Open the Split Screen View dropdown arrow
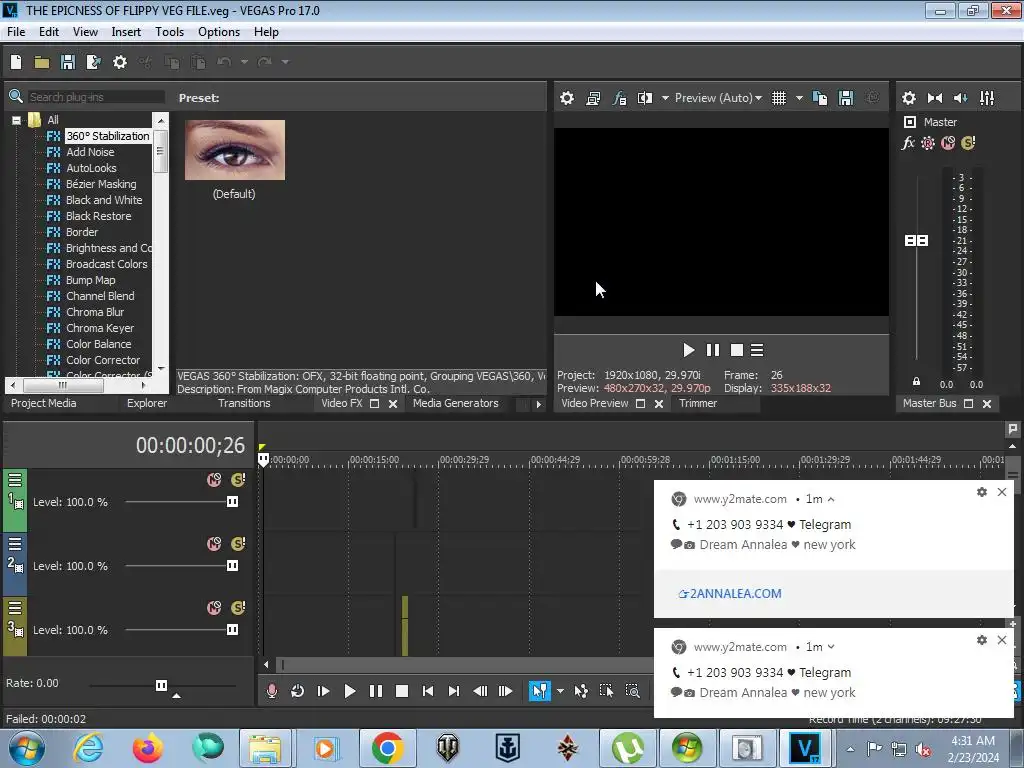The image size is (1024, 768). (x=665, y=98)
